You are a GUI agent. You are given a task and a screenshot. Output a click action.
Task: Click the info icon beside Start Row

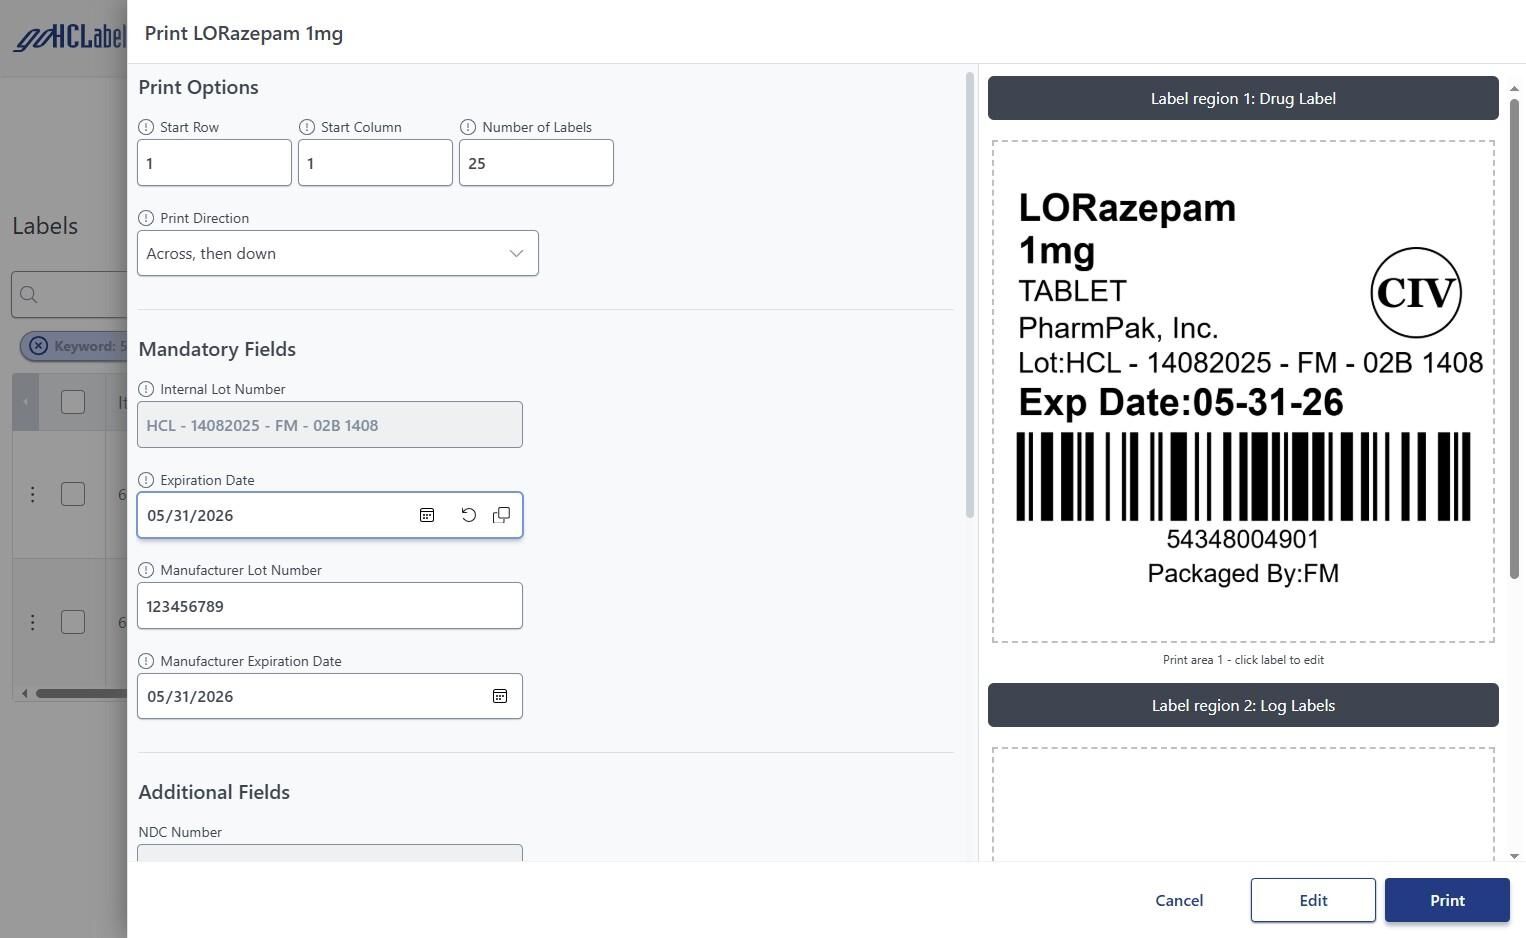(146, 127)
